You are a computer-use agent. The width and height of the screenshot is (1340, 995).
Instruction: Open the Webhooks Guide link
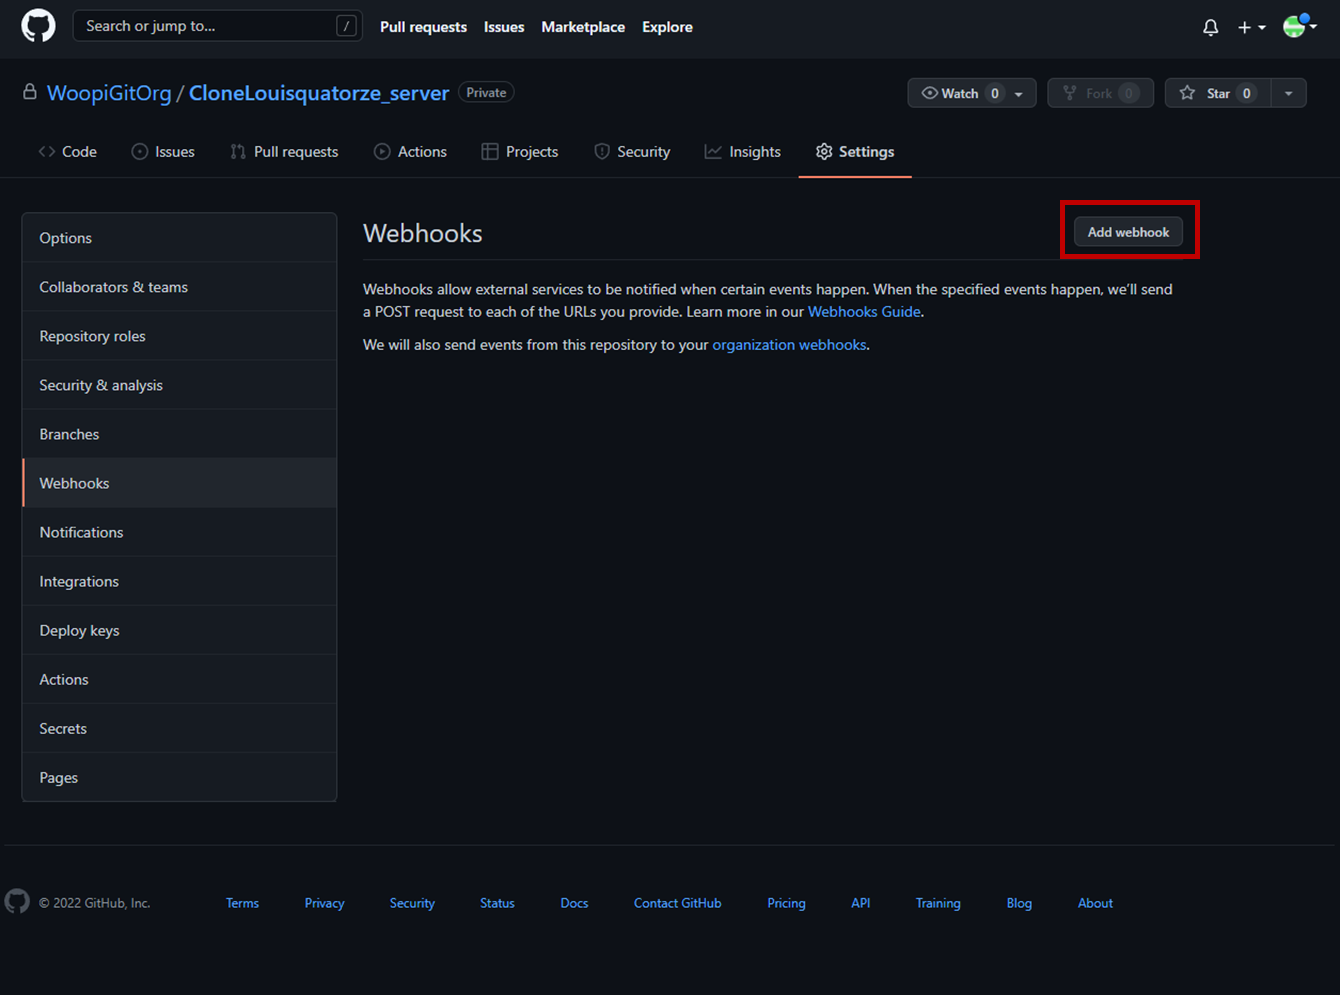(x=864, y=312)
